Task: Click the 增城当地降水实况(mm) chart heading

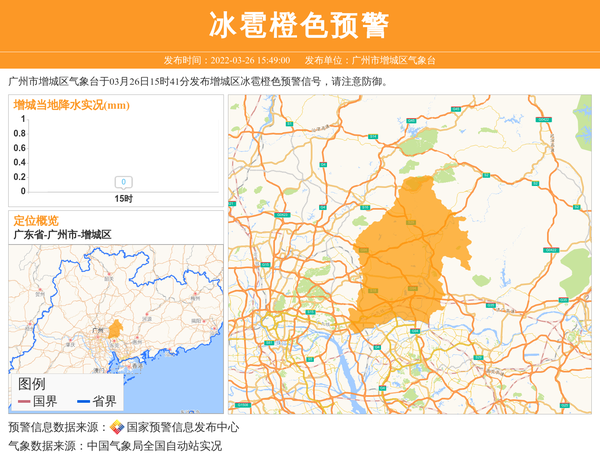Action: 71,105
